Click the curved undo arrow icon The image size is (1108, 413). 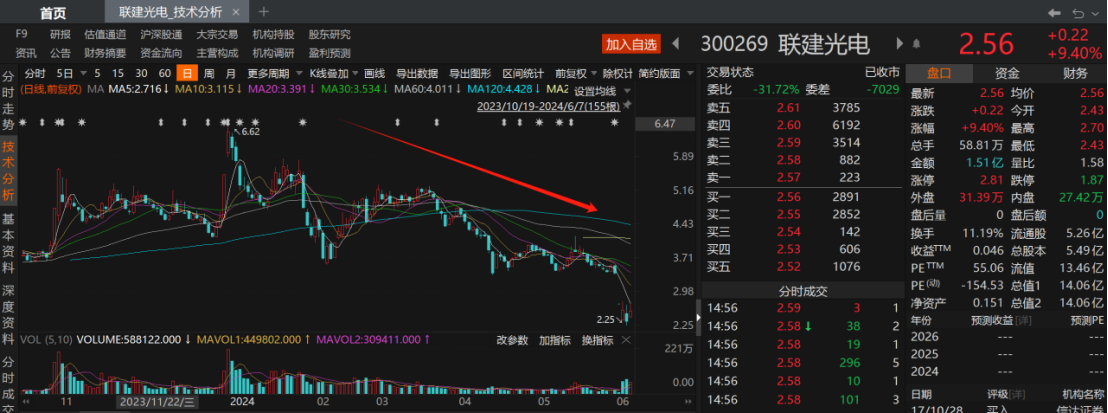point(1078,13)
